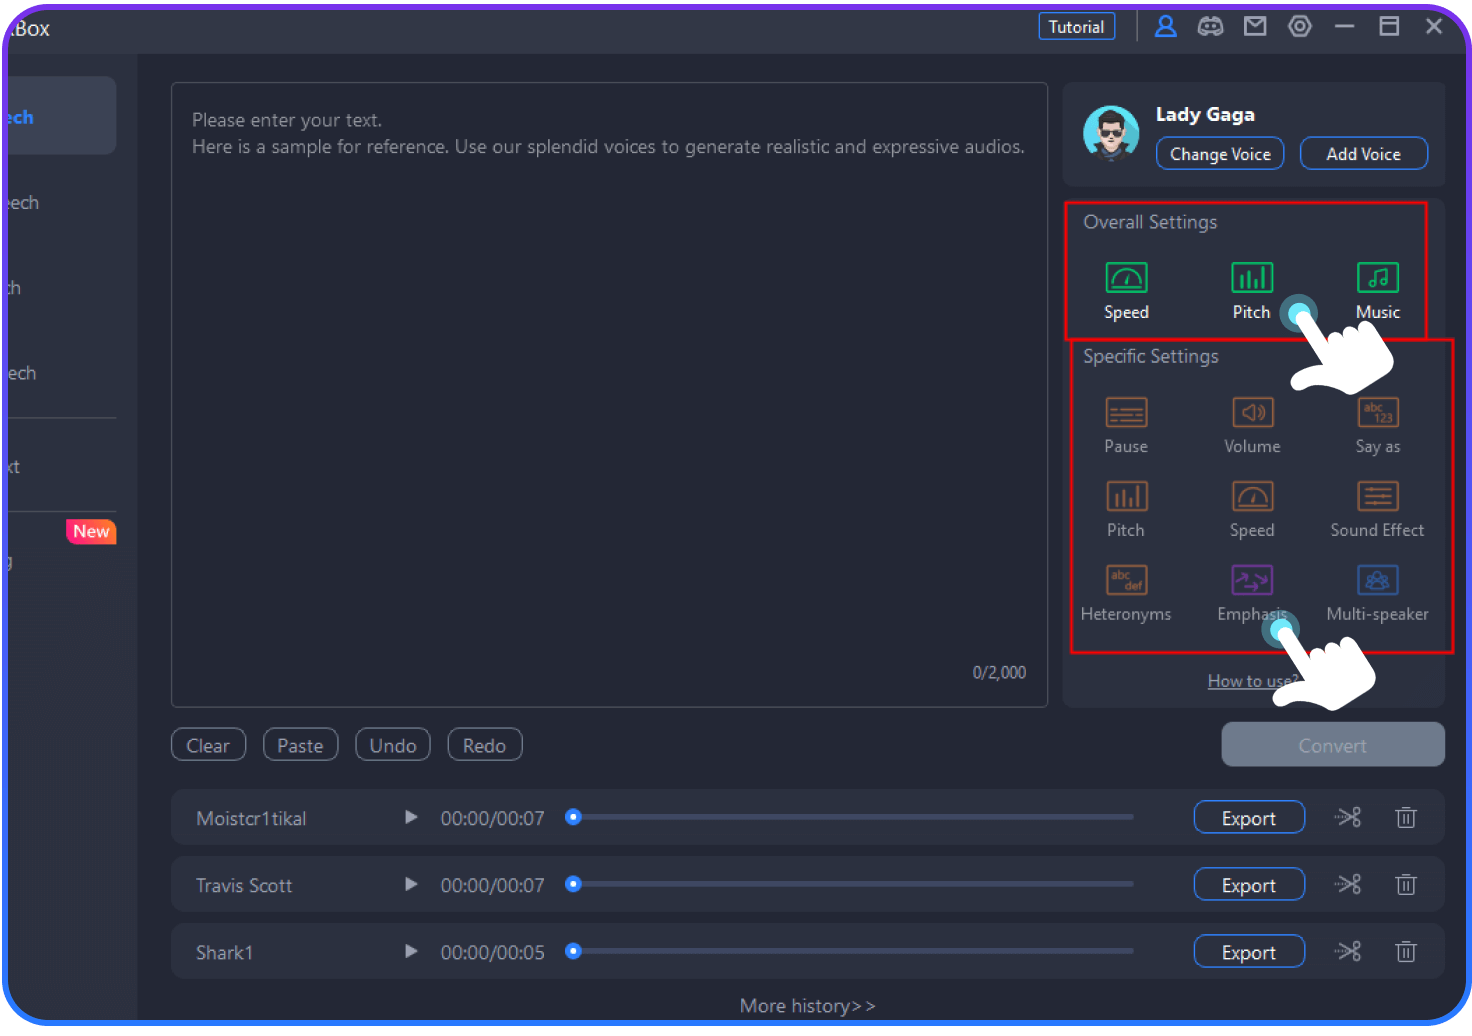Image resolution: width=1472 pixels, height=1036 pixels.
Task: Open the overall Speed setting
Action: (x=1126, y=290)
